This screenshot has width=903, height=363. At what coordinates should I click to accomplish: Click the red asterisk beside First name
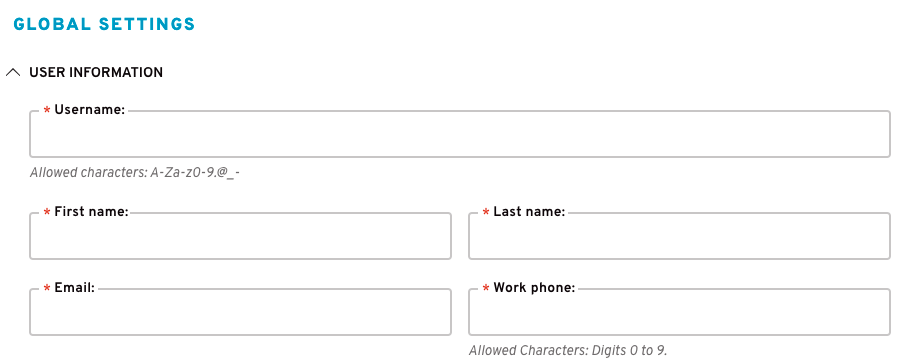[47, 213]
